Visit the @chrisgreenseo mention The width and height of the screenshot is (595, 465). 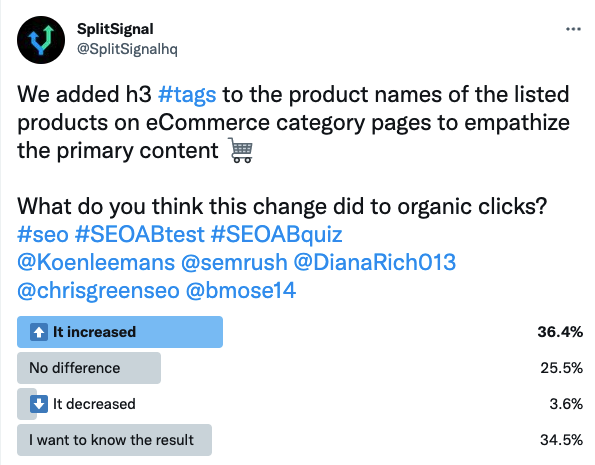[98, 291]
